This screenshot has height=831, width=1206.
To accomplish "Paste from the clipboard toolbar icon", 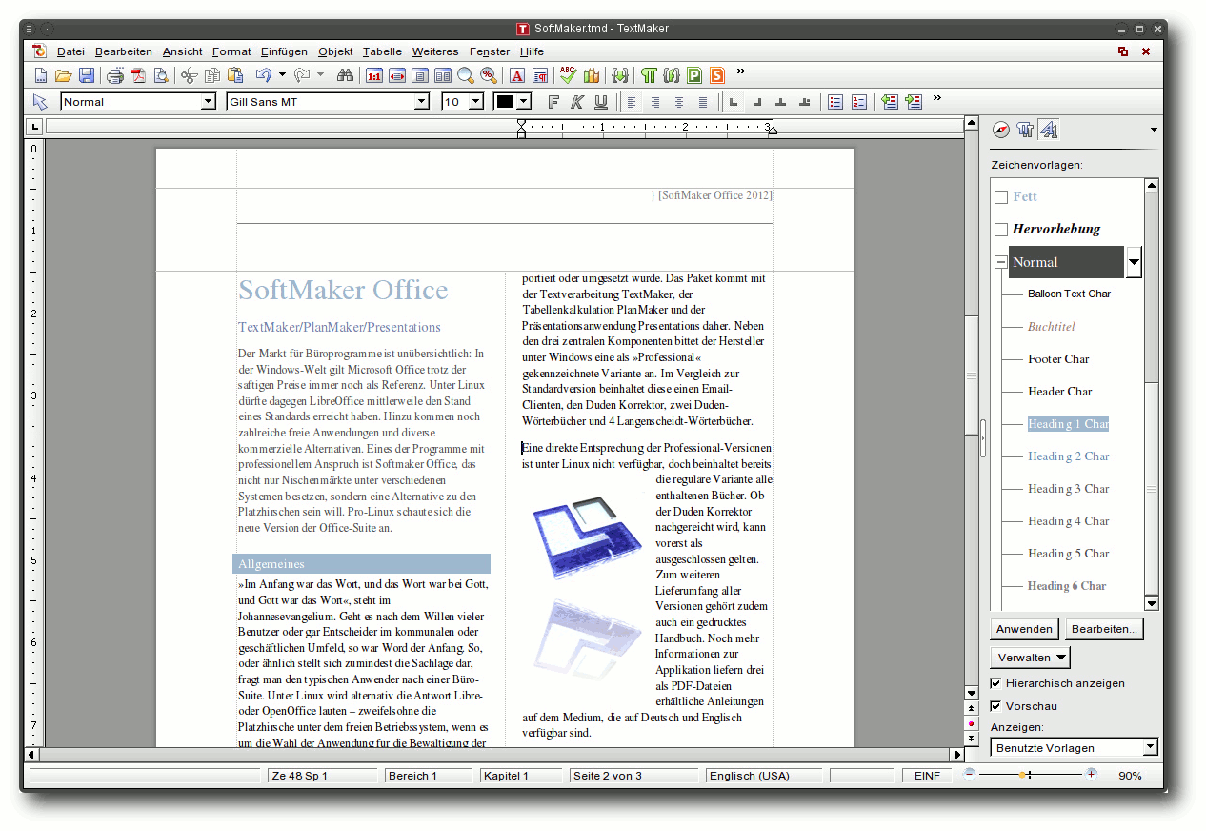I will [x=236, y=75].
